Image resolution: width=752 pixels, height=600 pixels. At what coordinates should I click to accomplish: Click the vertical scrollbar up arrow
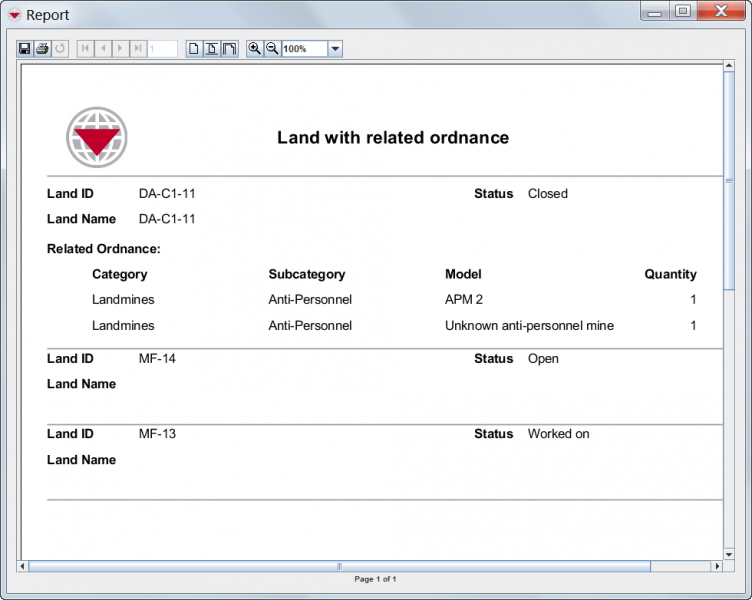[729, 69]
